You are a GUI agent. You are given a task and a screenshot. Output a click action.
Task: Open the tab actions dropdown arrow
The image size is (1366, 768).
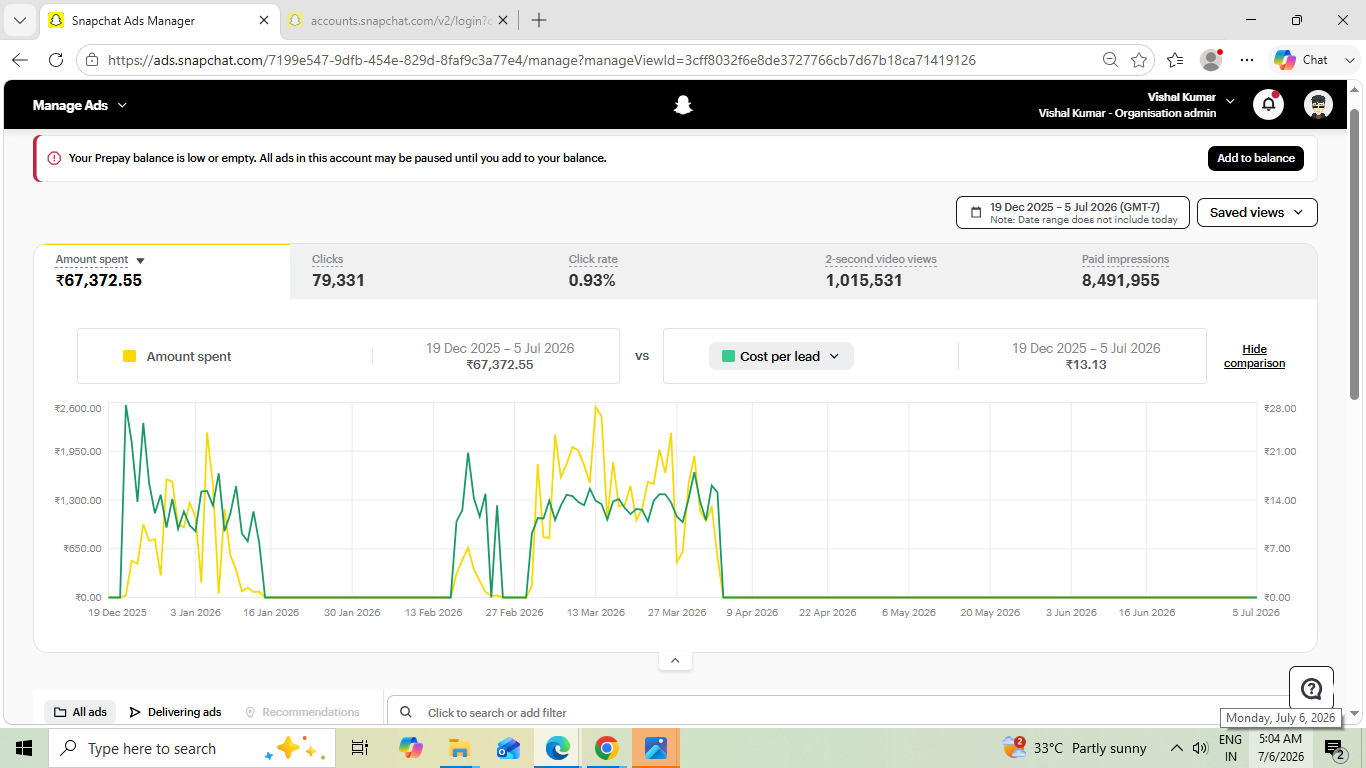20,20
